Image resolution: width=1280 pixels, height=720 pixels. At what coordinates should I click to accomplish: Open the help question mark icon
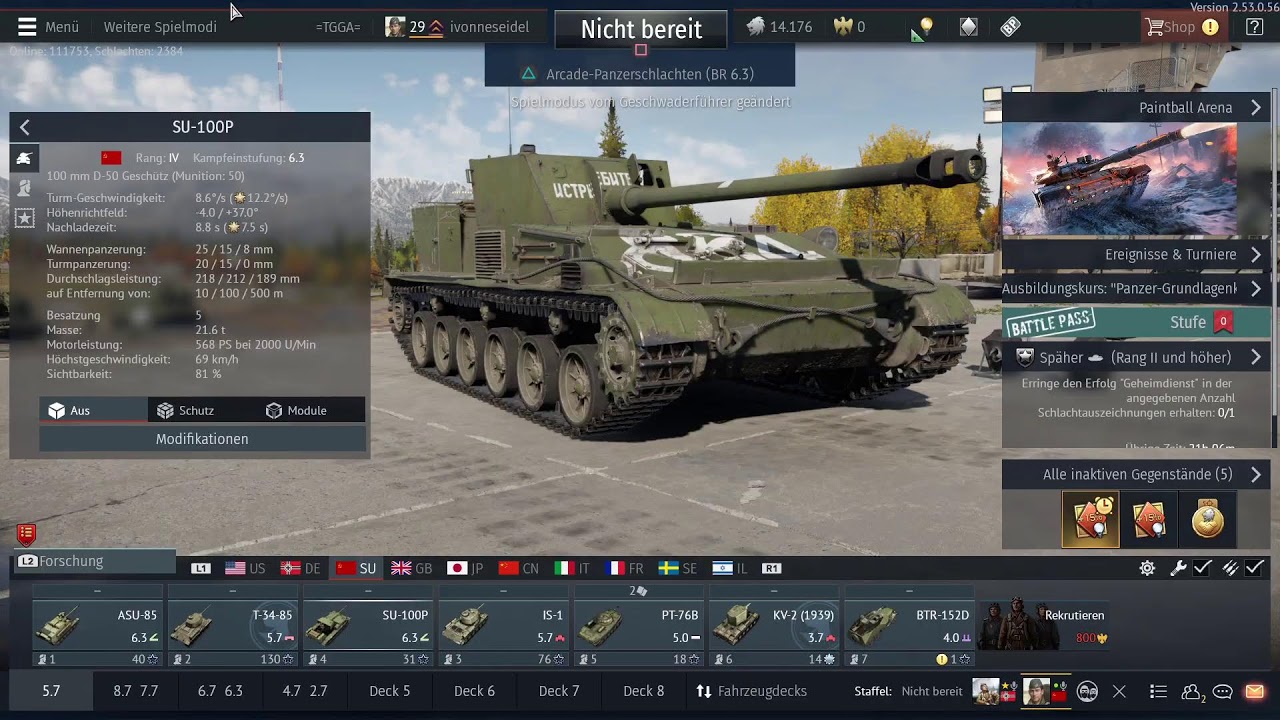(x=1254, y=27)
